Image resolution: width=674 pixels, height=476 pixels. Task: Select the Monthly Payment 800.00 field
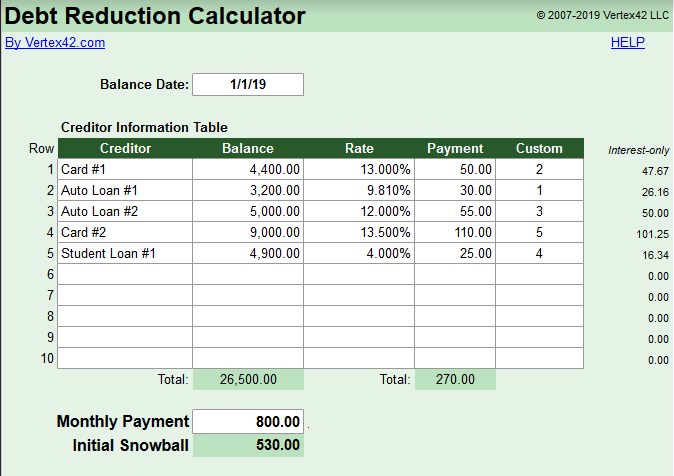247,422
